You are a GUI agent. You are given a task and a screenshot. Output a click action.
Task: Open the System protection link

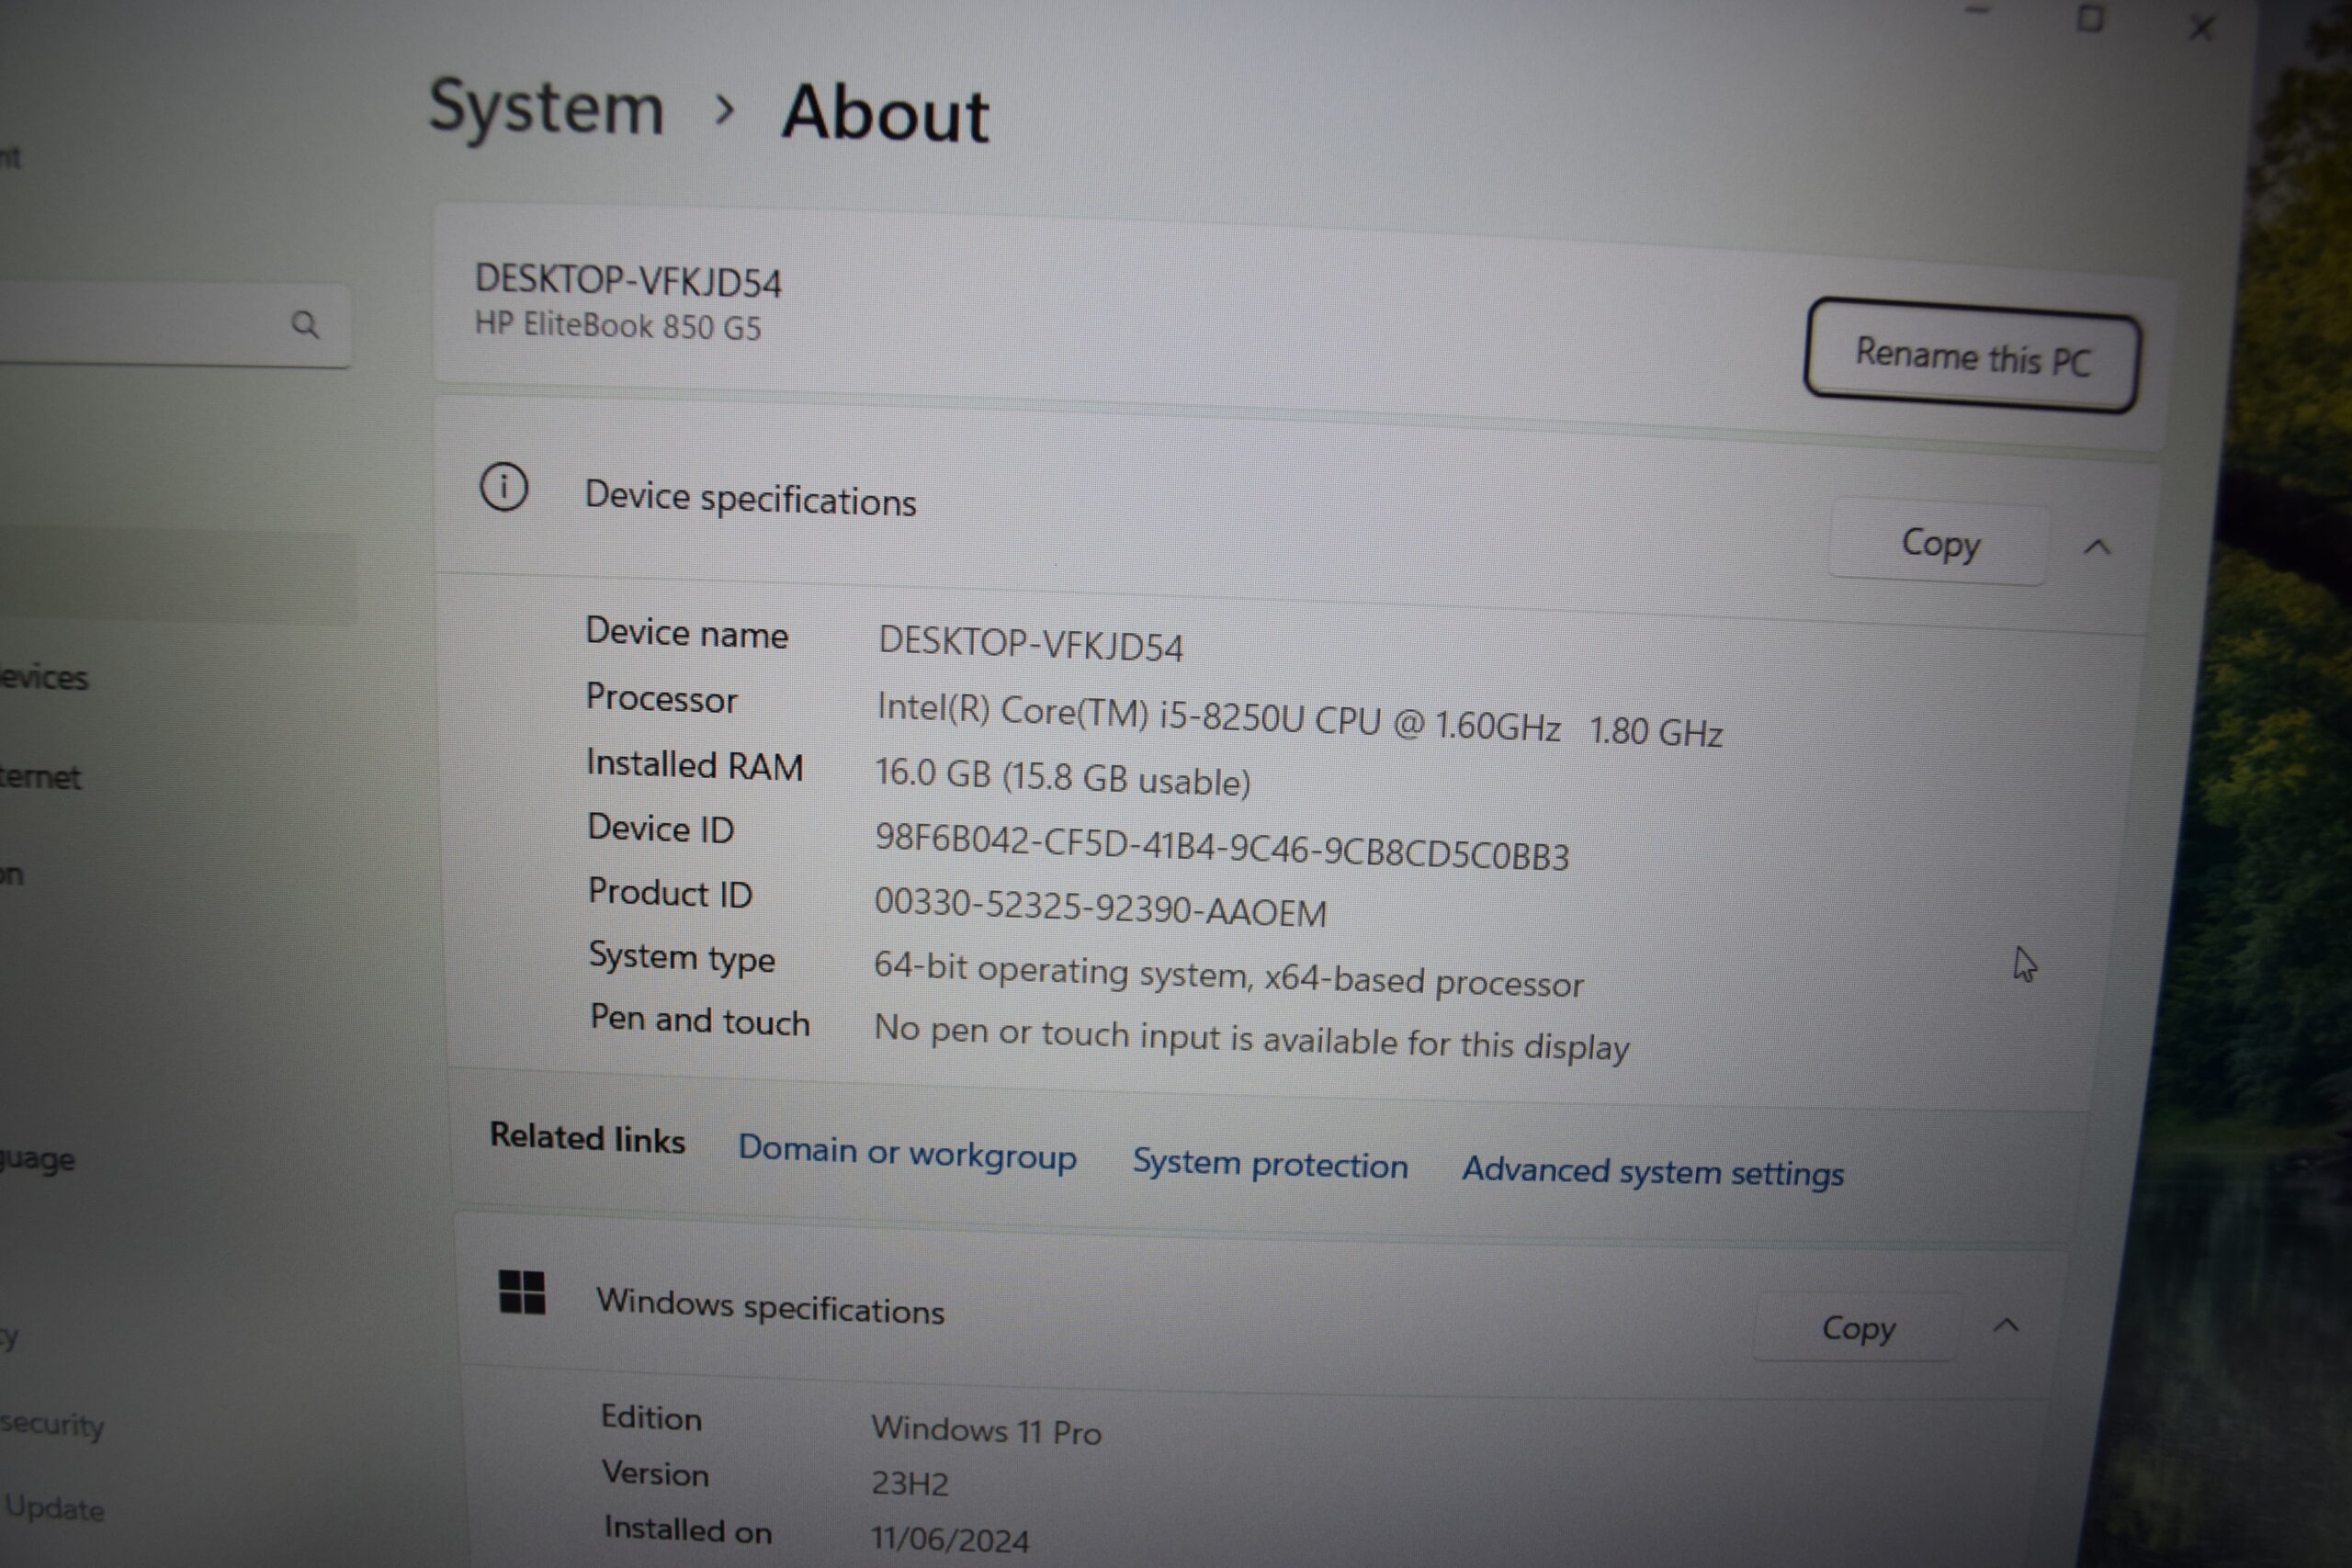tap(1270, 1164)
